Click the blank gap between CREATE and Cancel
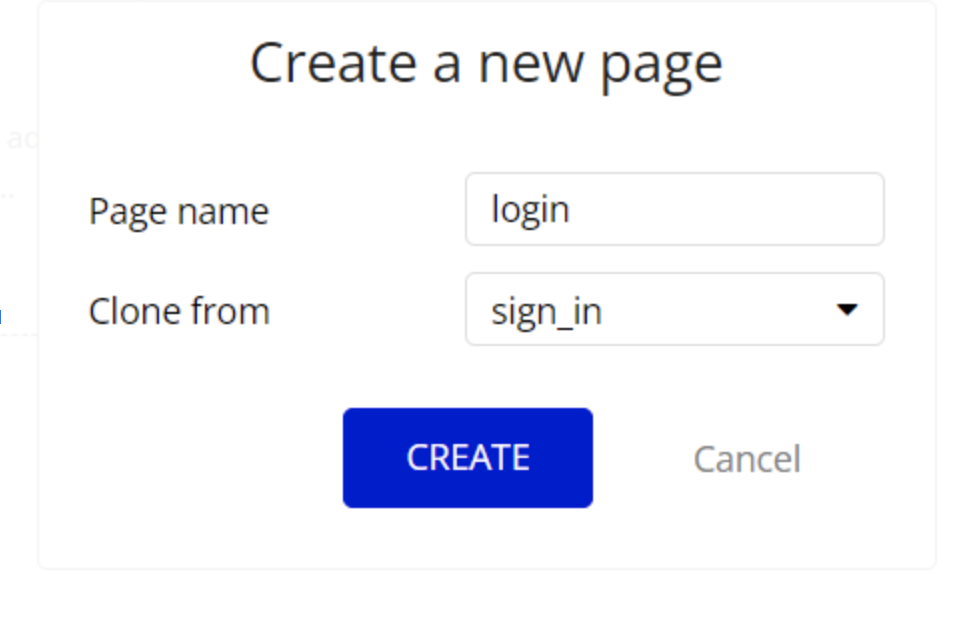Screen dimensions: 978x624 coord(642,459)
